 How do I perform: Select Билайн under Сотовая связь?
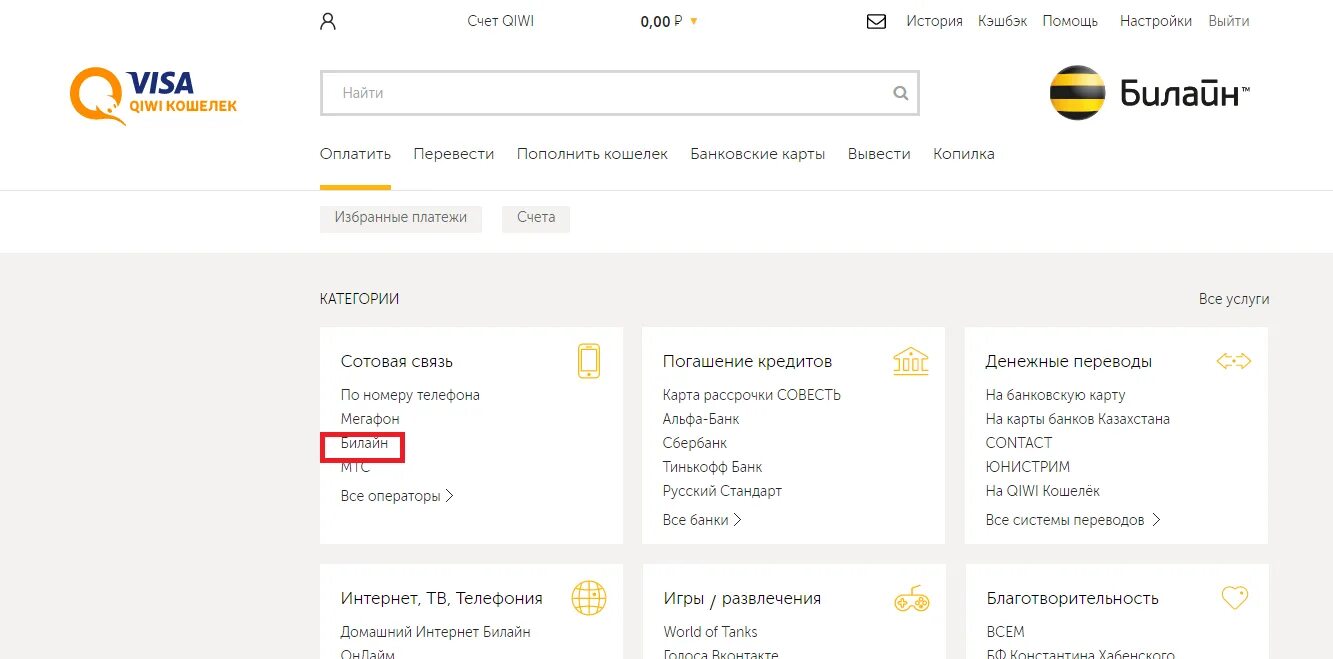click(x=364, y=443)
